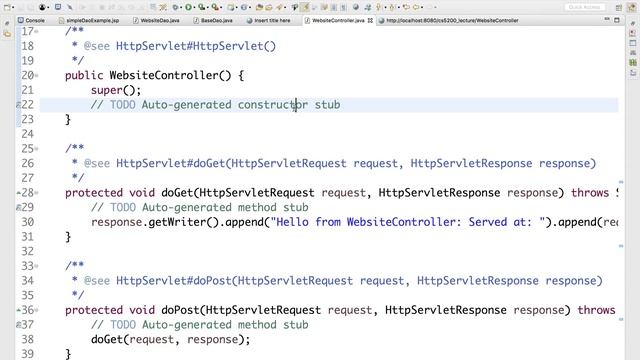The width and height of the screenshot is (640, 360).
Task: Click the blue monitor toolbar icon
Action: point(58,7)
